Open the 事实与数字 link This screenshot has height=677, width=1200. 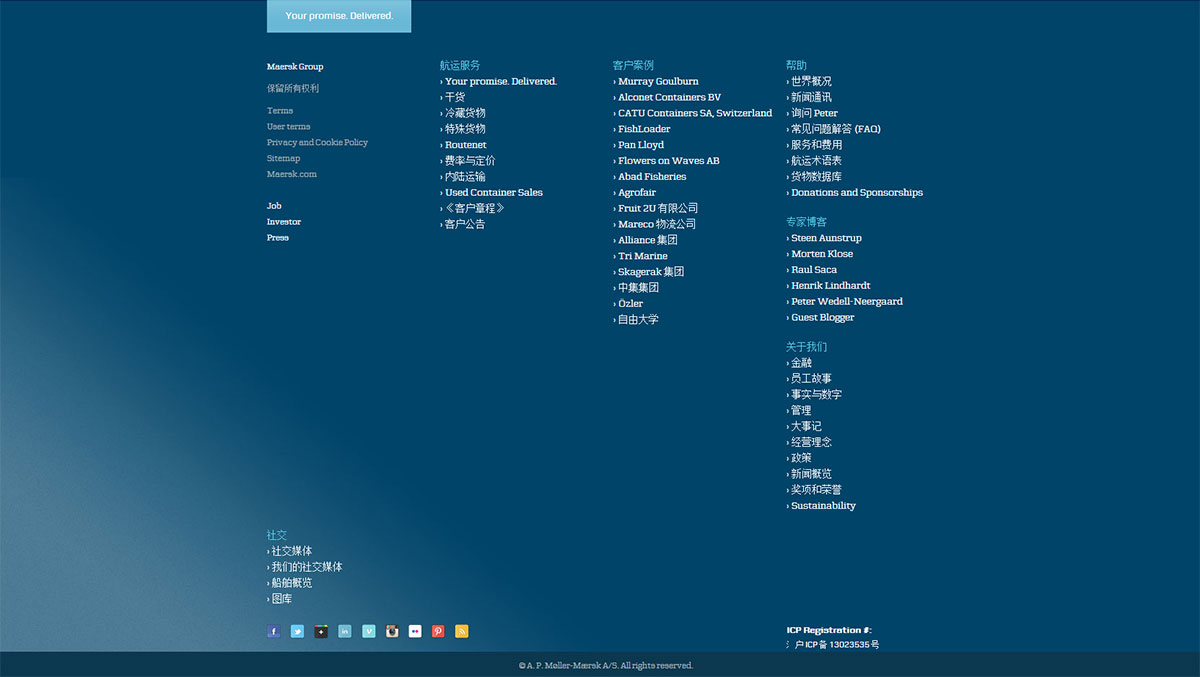(x=814, y=395)
